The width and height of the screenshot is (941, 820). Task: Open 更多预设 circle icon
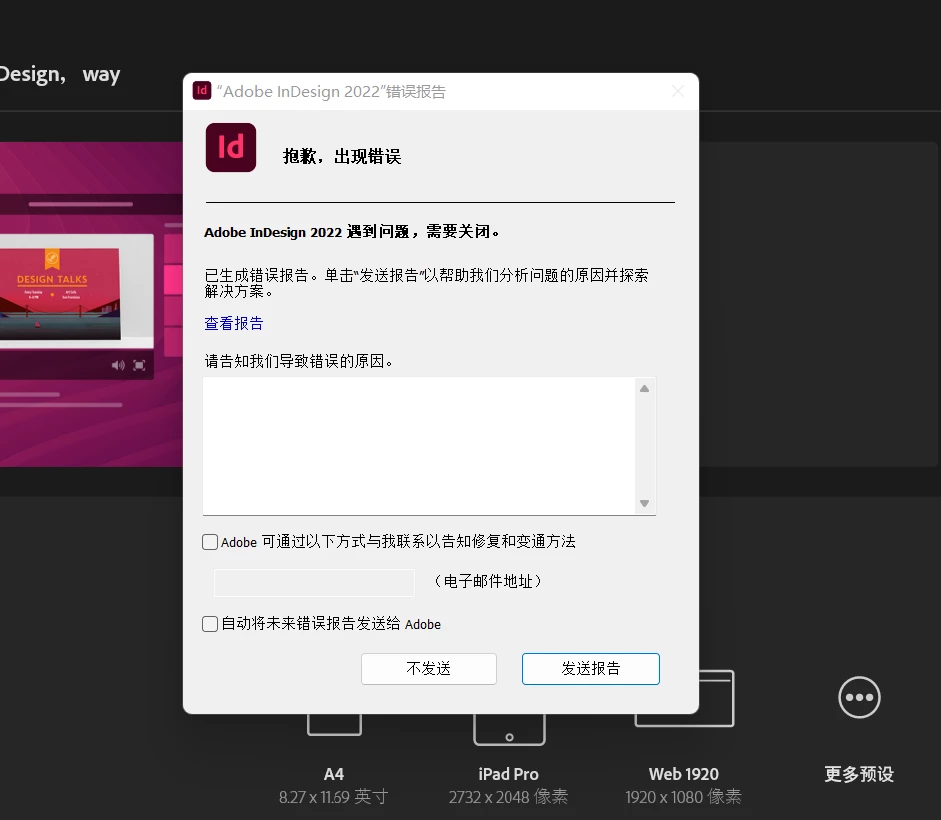859,698
